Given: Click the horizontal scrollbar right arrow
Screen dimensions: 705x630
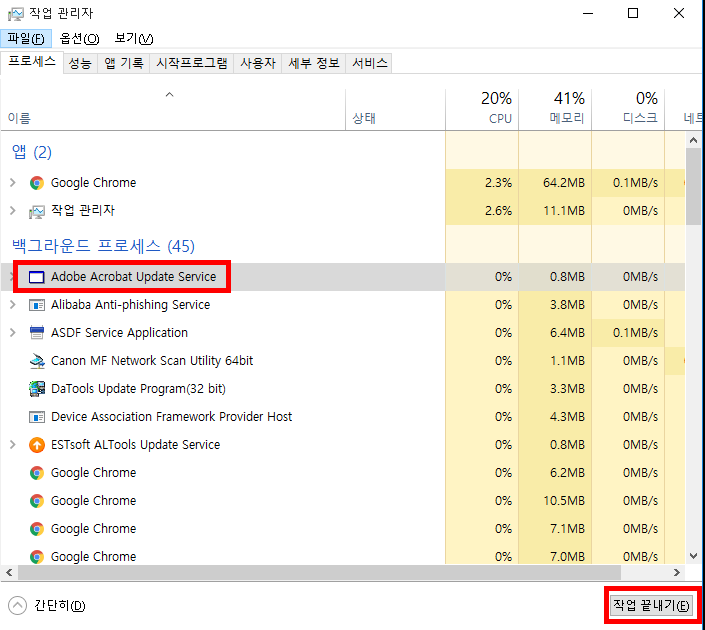Looking at the screenshot, I should pyautogui.click(x=677, y=572).
